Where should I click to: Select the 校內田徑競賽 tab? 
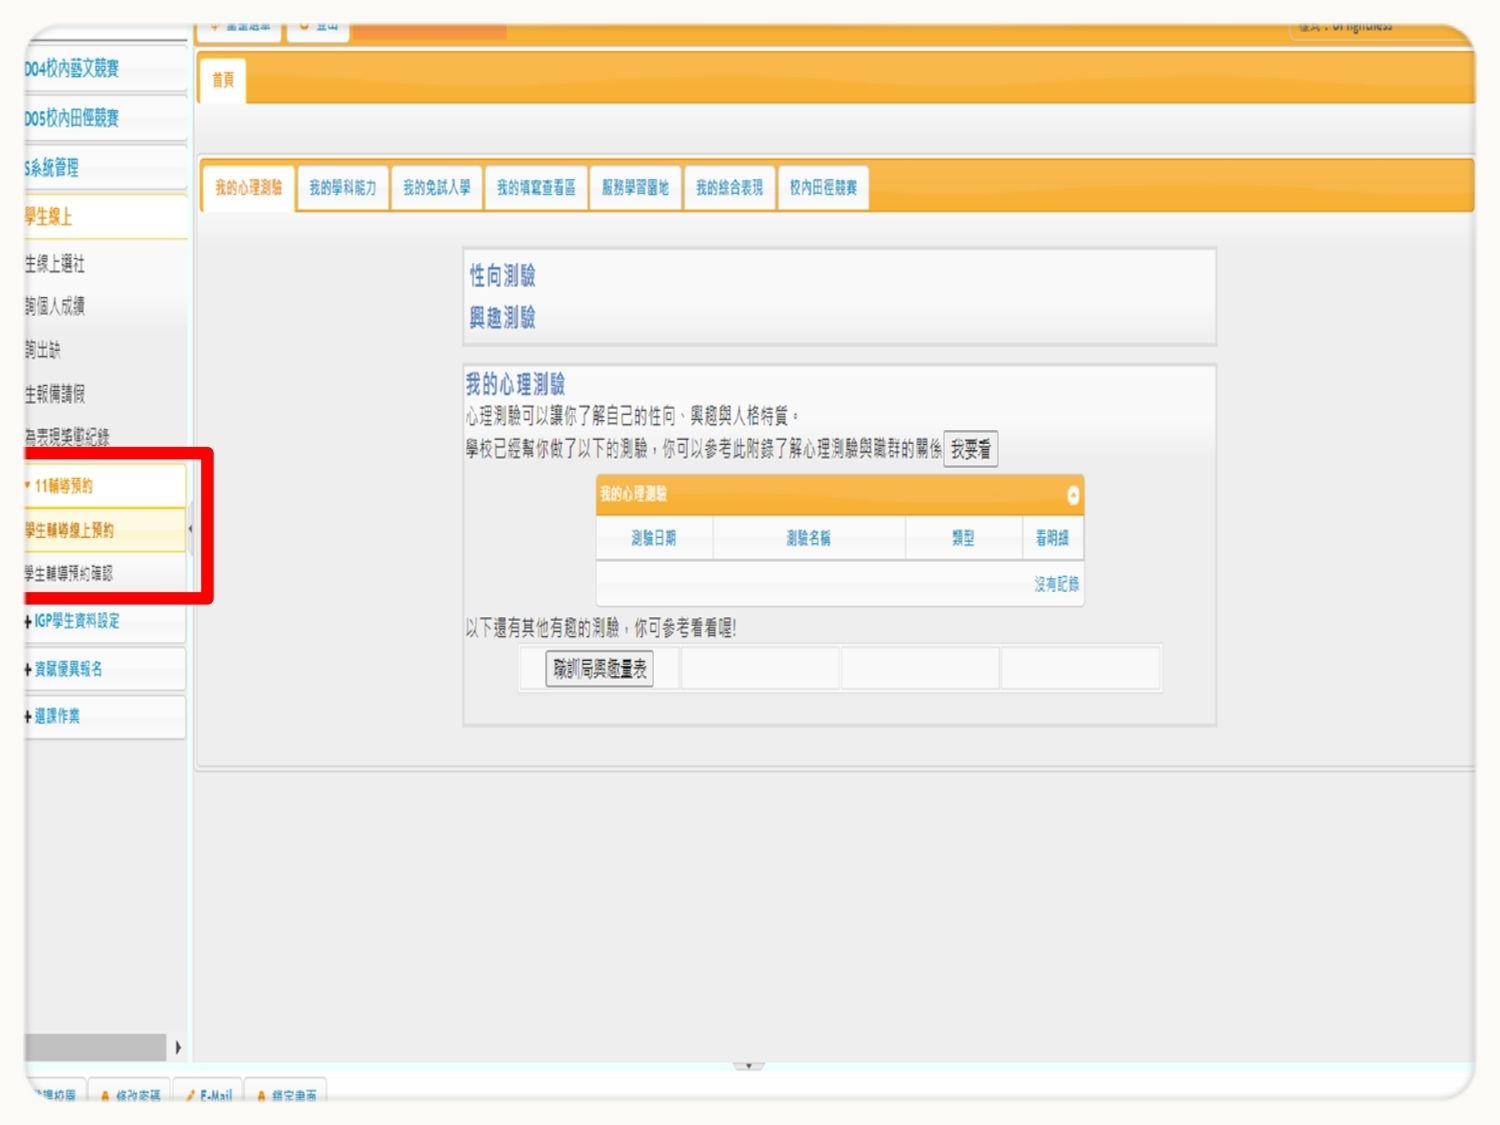823,188
